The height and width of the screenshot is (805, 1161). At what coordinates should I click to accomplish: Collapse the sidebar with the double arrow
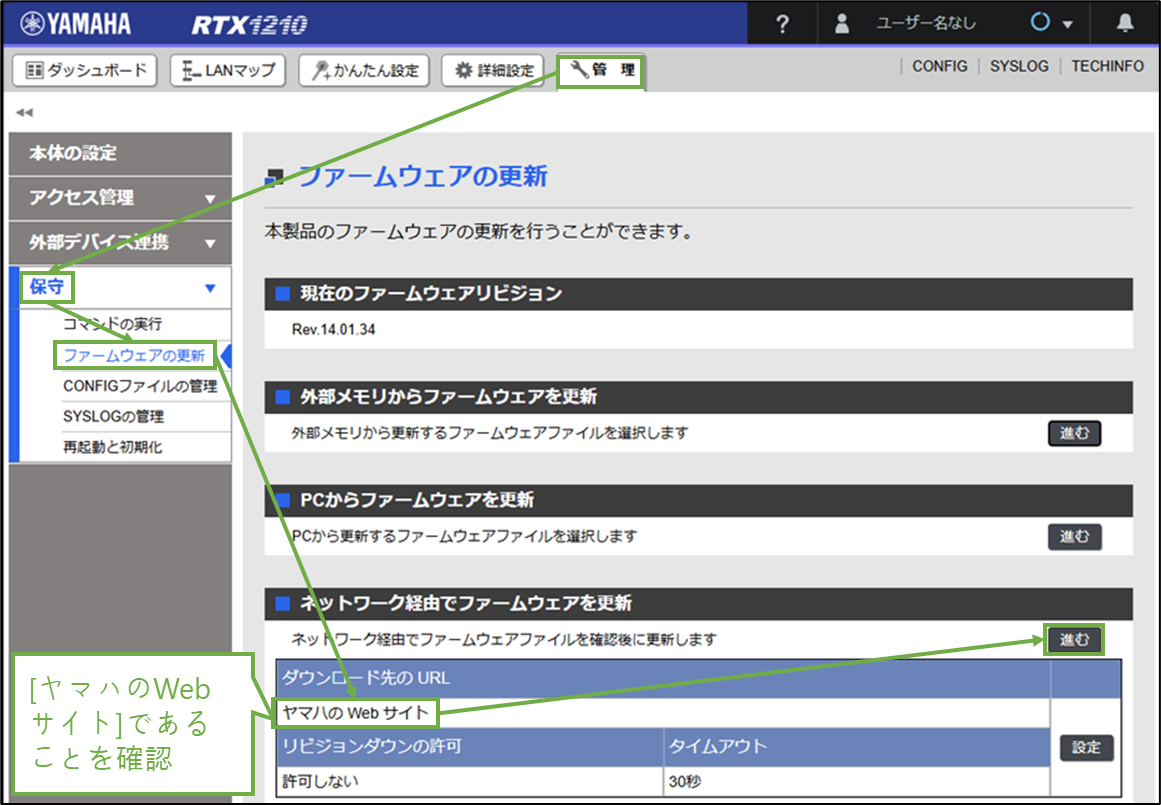[x=23, y=113]
